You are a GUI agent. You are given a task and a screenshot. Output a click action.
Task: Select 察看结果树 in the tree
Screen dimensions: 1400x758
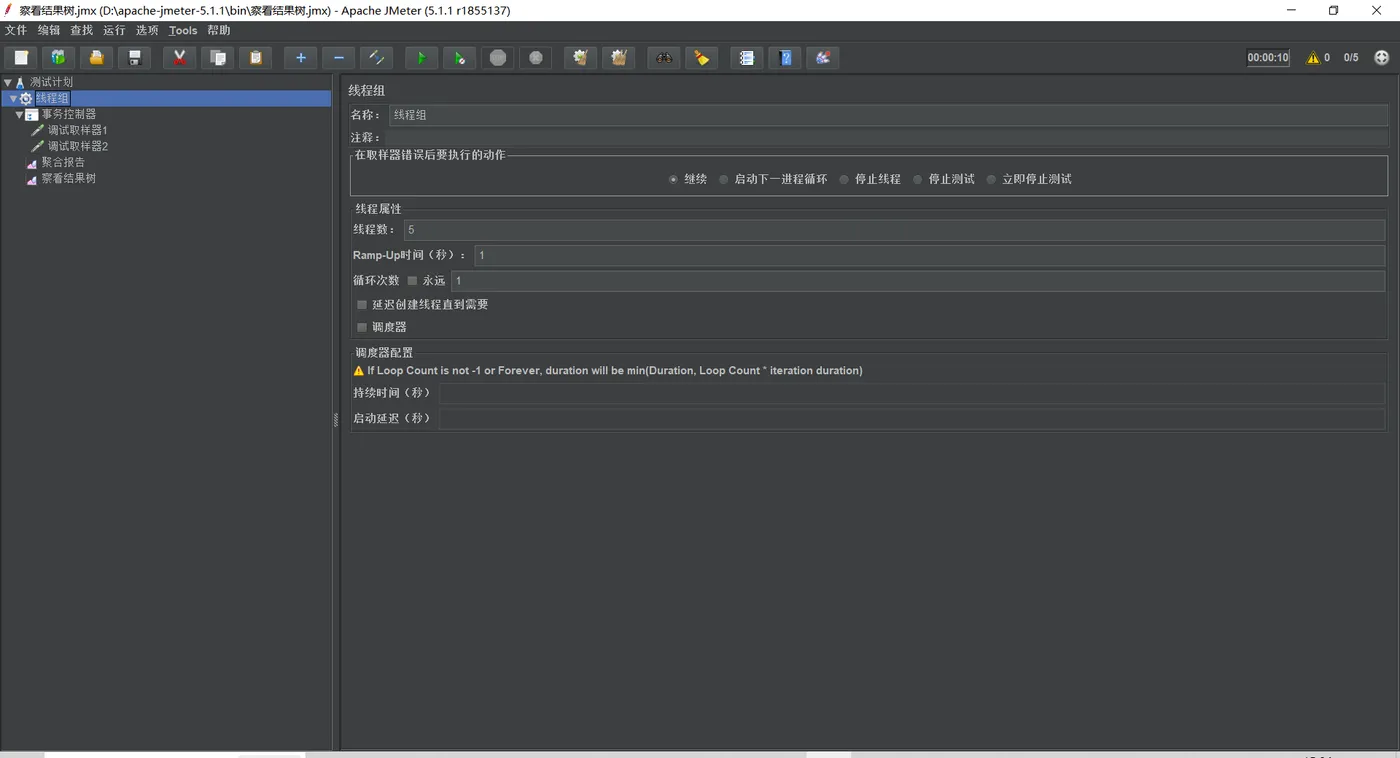pyautogui.click(x=69, y=179)
